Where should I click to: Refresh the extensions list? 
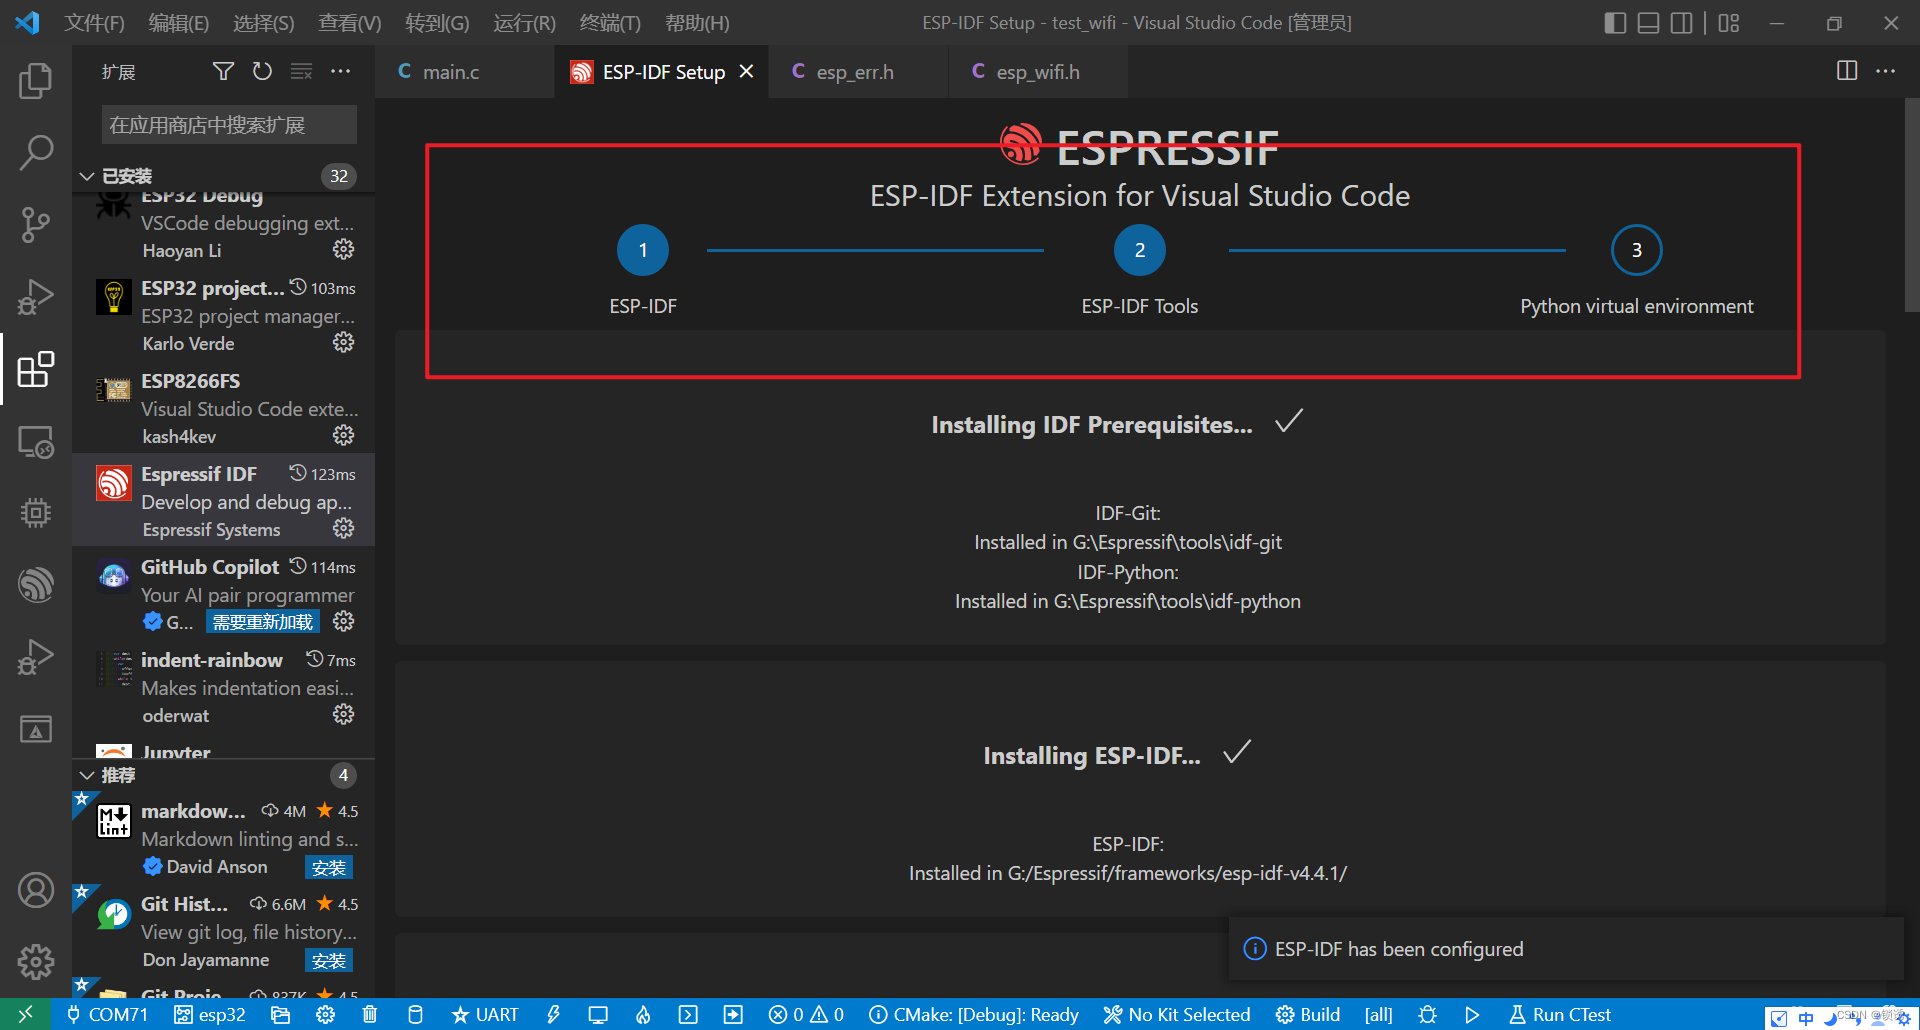click(x=262, y=71)
